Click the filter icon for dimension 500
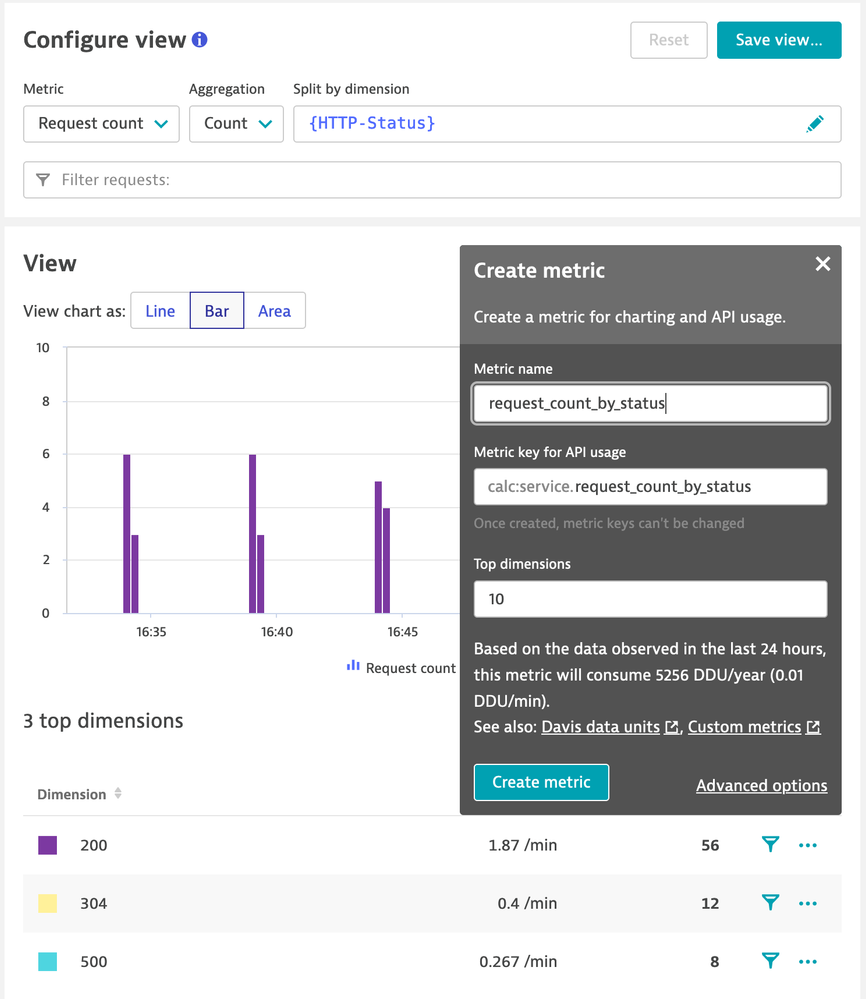The image size is (866, 999). click(770, 962)
